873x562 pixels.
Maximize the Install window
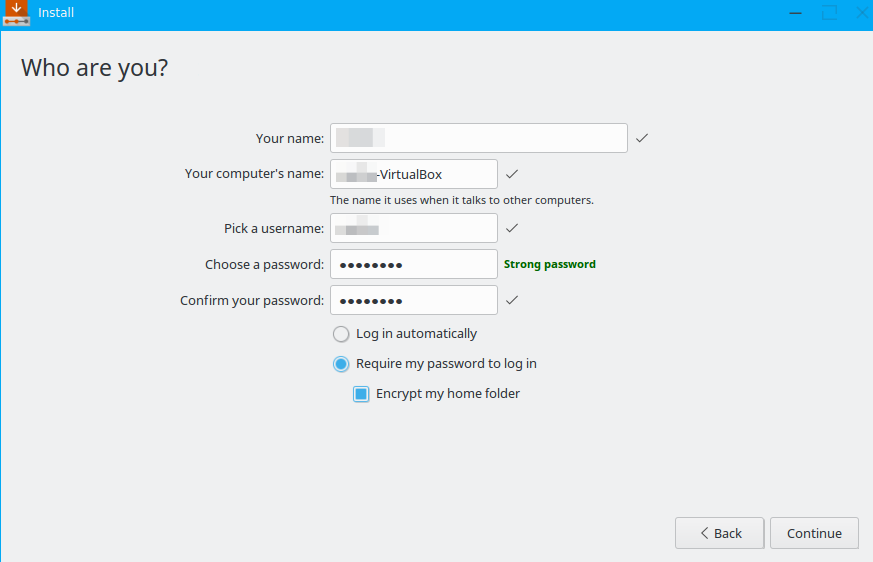[x=829, y=13]
